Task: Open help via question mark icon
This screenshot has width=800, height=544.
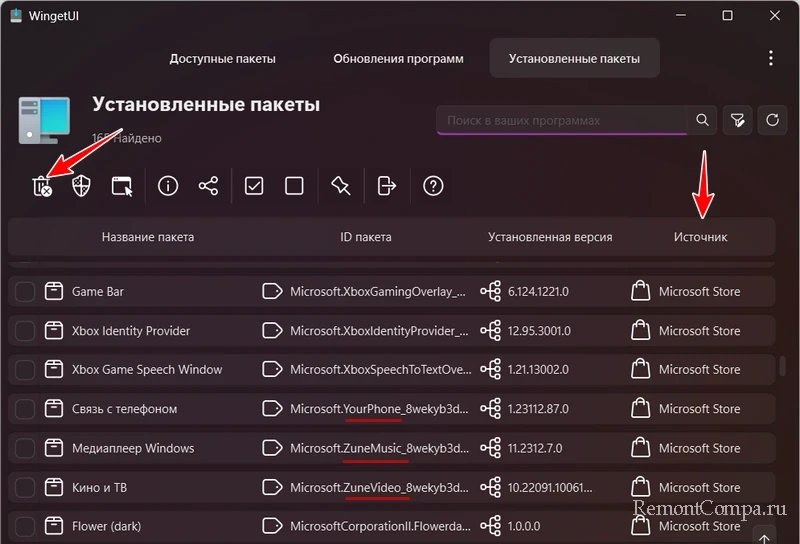Action: (432, 186)
